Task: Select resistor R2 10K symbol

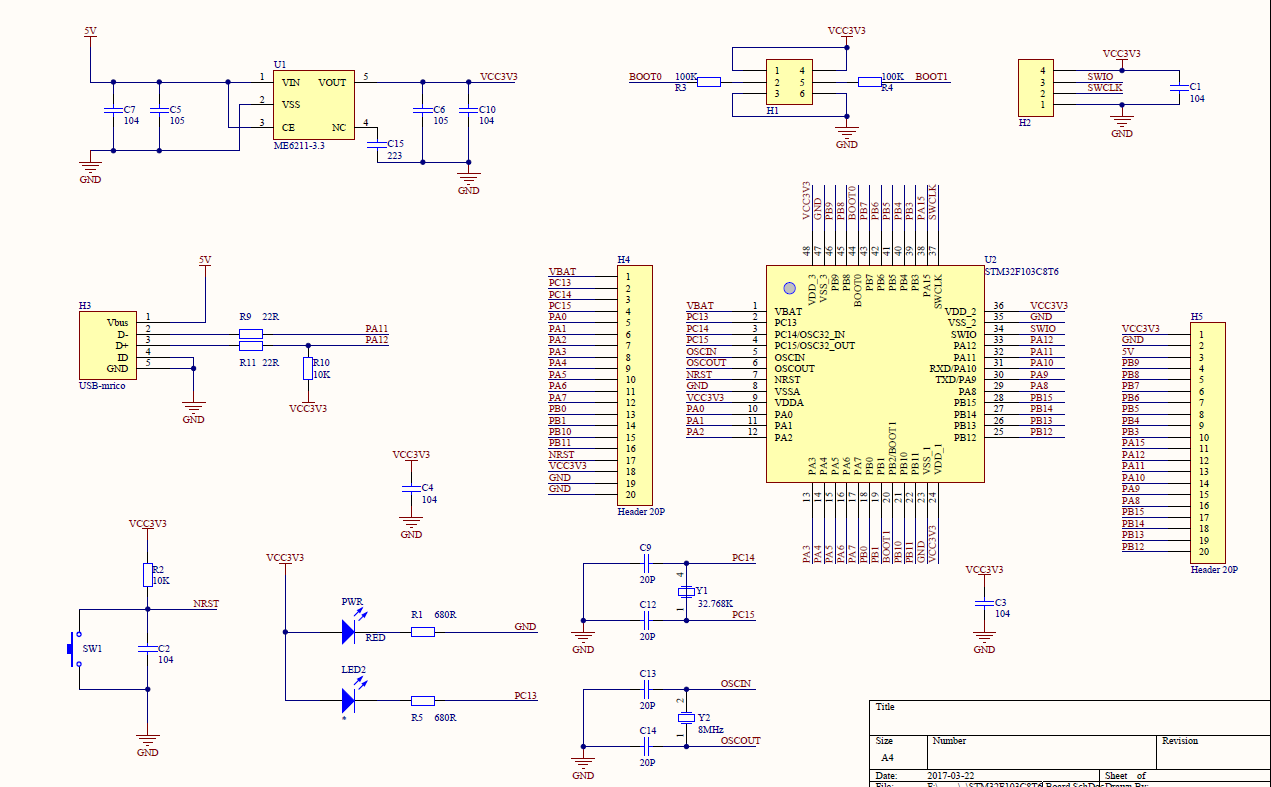Action: tap(147, 574)
